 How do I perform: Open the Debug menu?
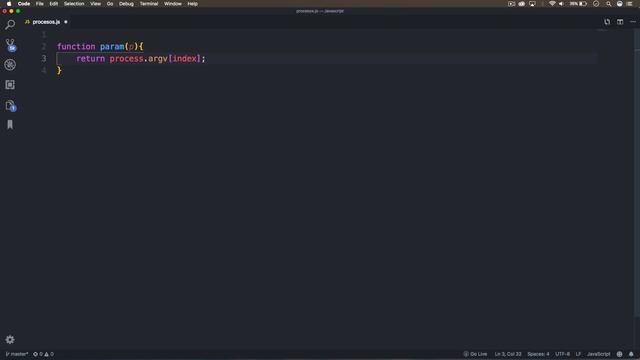(126, 4)
